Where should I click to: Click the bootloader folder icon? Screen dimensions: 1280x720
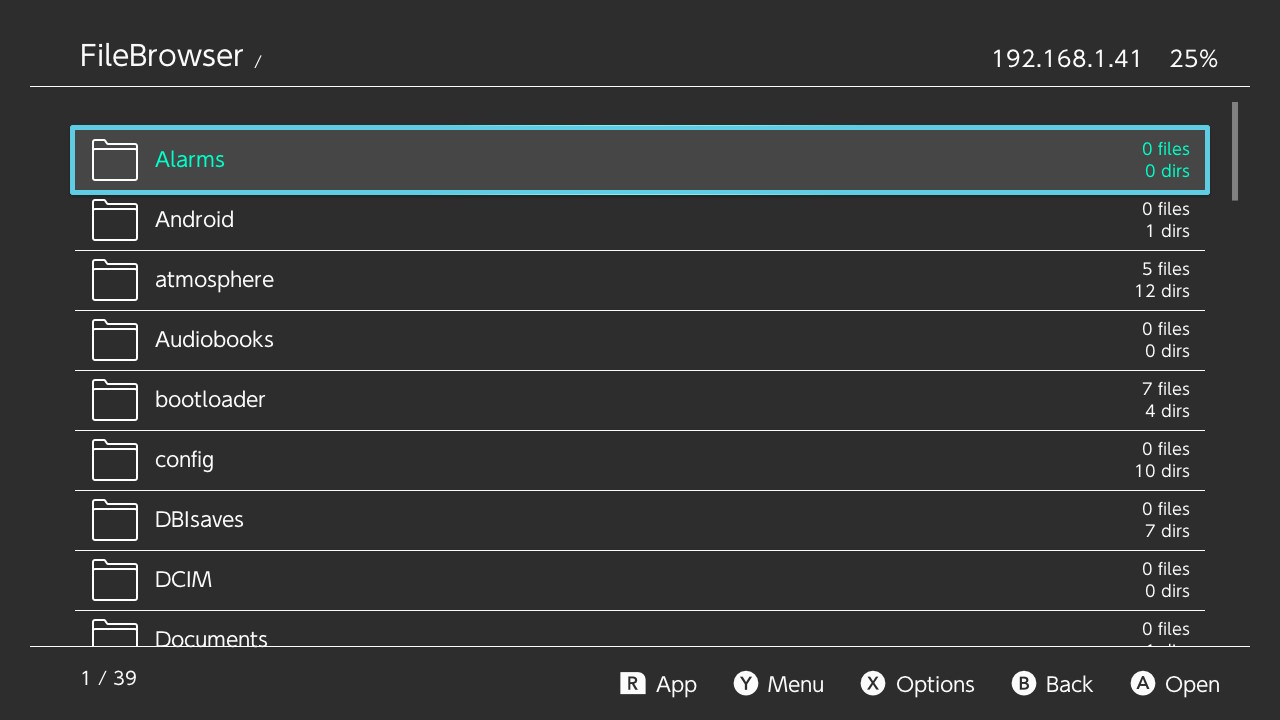(x=114, y=400)
